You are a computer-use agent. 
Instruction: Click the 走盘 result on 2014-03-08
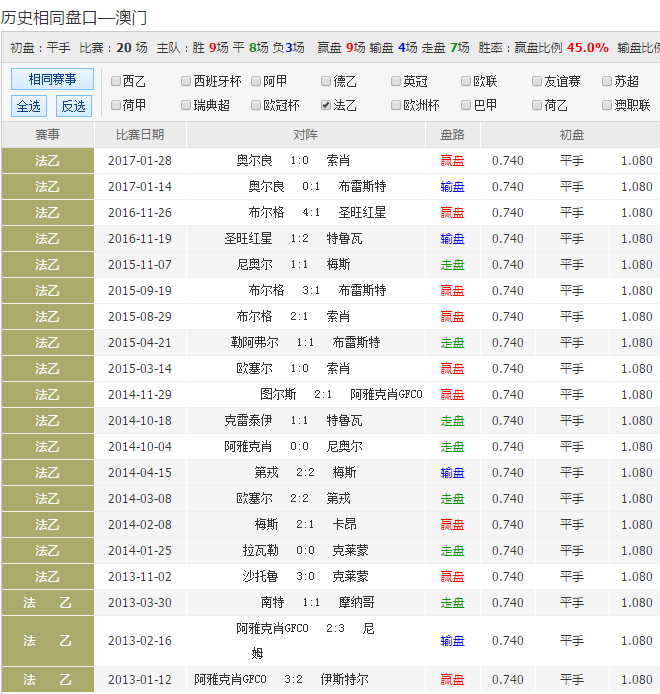point(452,499)
